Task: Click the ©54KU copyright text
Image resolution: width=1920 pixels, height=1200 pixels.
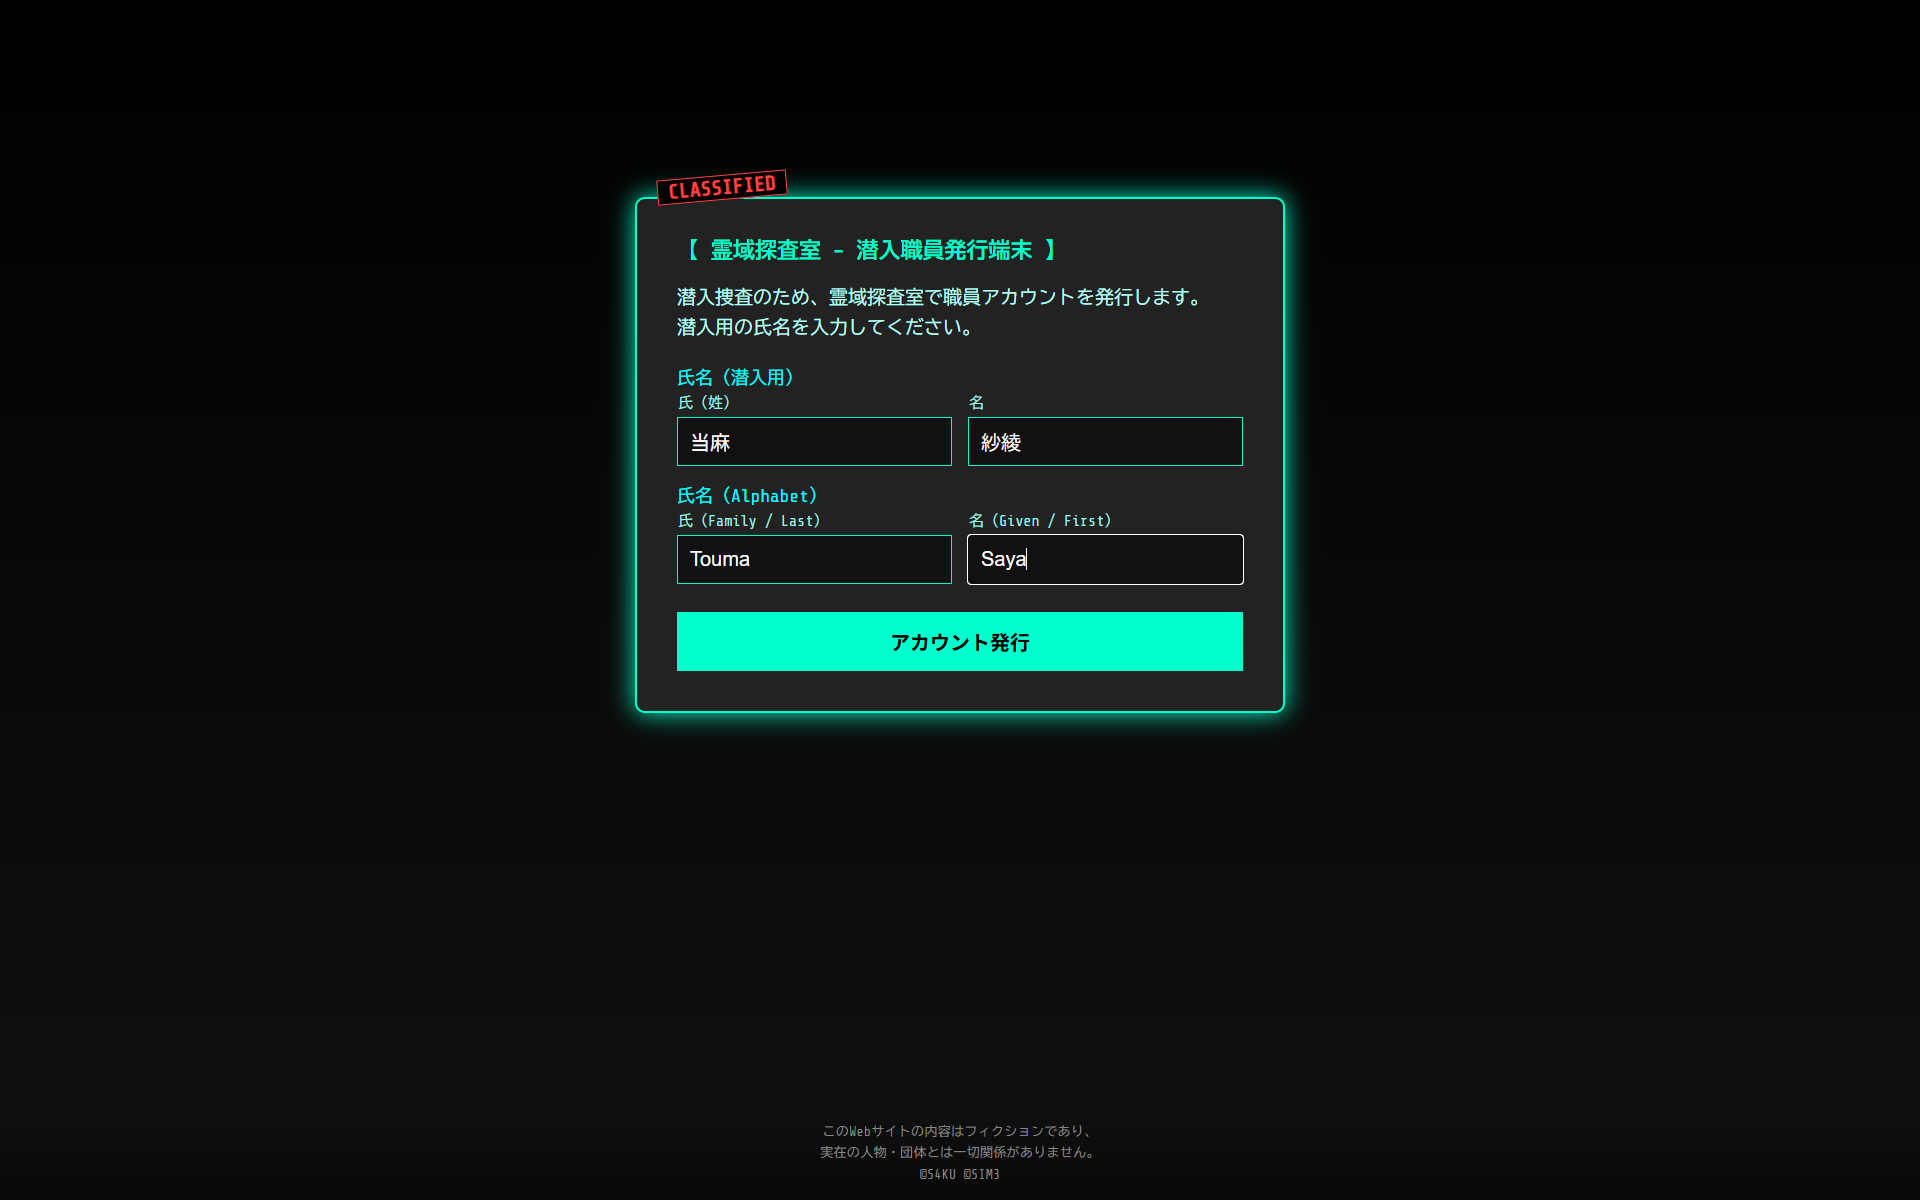Action: pos(937,1174)
